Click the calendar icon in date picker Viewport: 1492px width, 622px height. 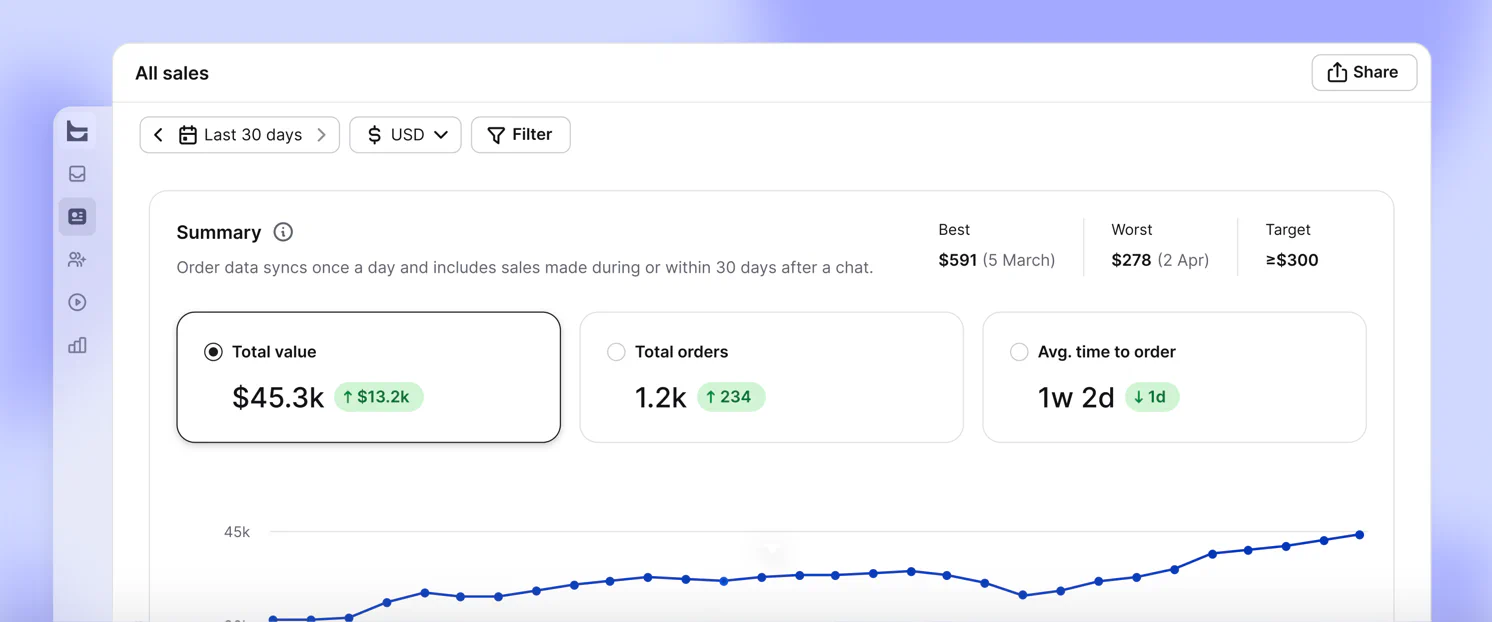pos(187,135)
